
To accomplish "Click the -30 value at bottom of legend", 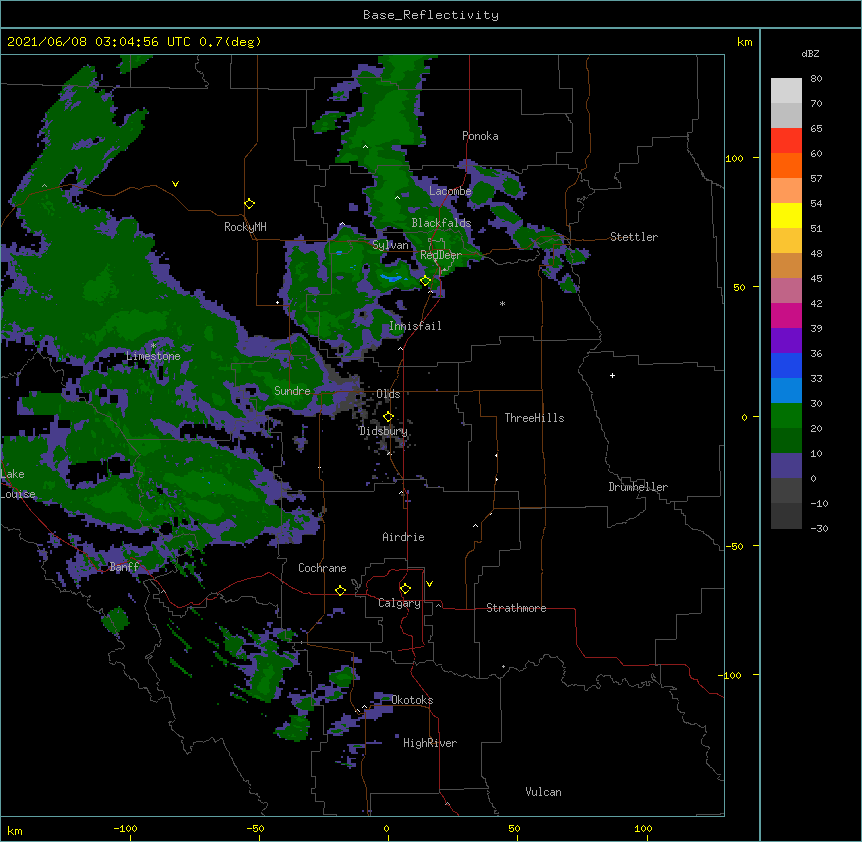I will (x=819, y=528).
